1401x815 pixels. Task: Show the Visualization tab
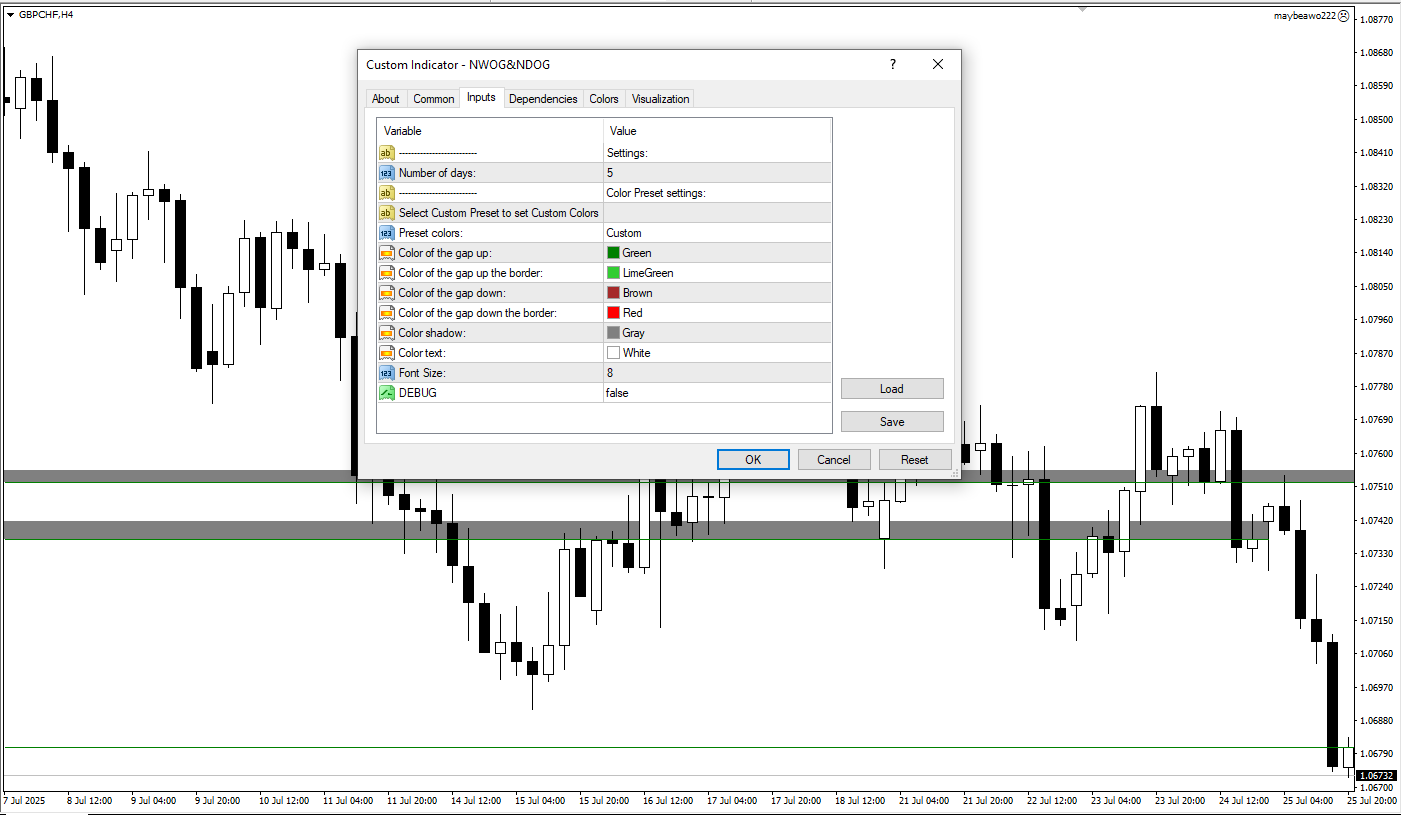[x=660, y=99]
